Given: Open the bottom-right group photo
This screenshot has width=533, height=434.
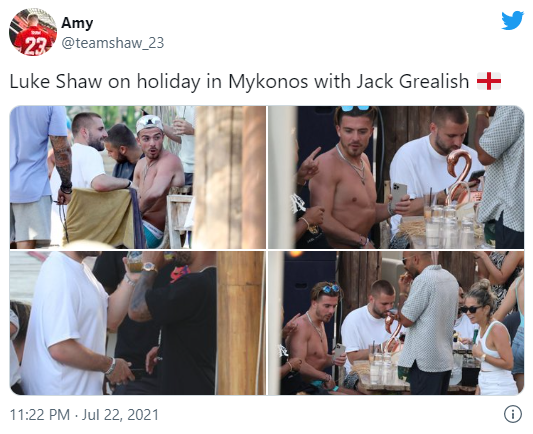Looking at the screenshot, I should tap(396, 323).
